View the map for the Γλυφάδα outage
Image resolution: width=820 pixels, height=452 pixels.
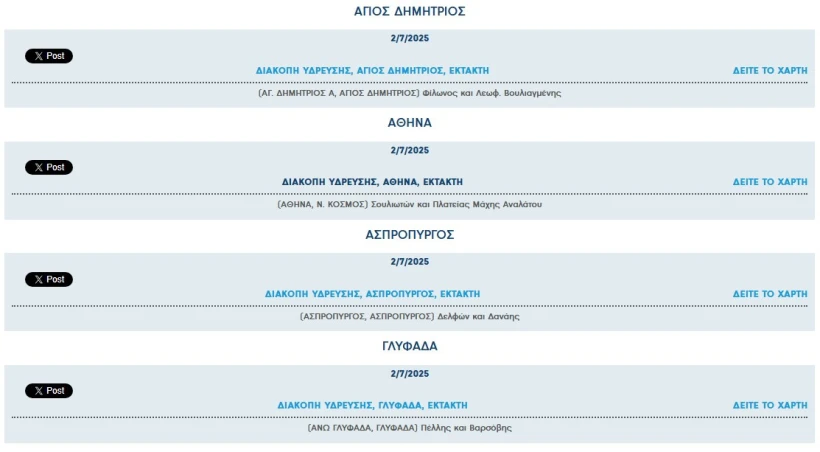(x=770, y=405)
